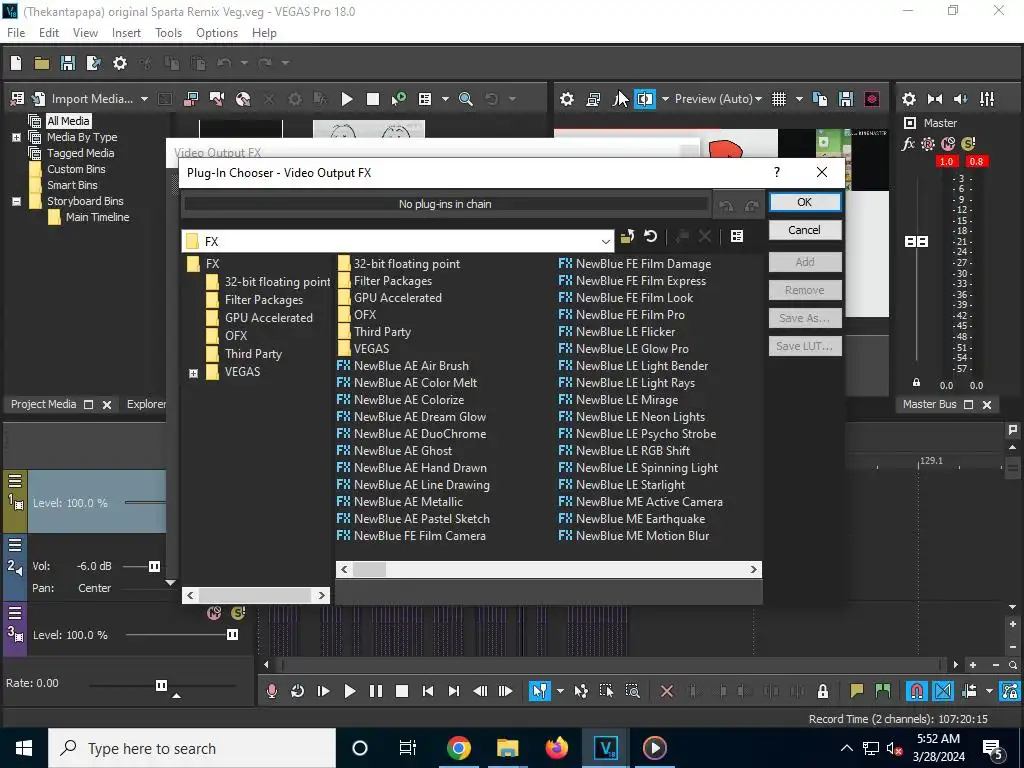
Task: Open the FX folder path dropdown
Action: [x=605, y=242]
